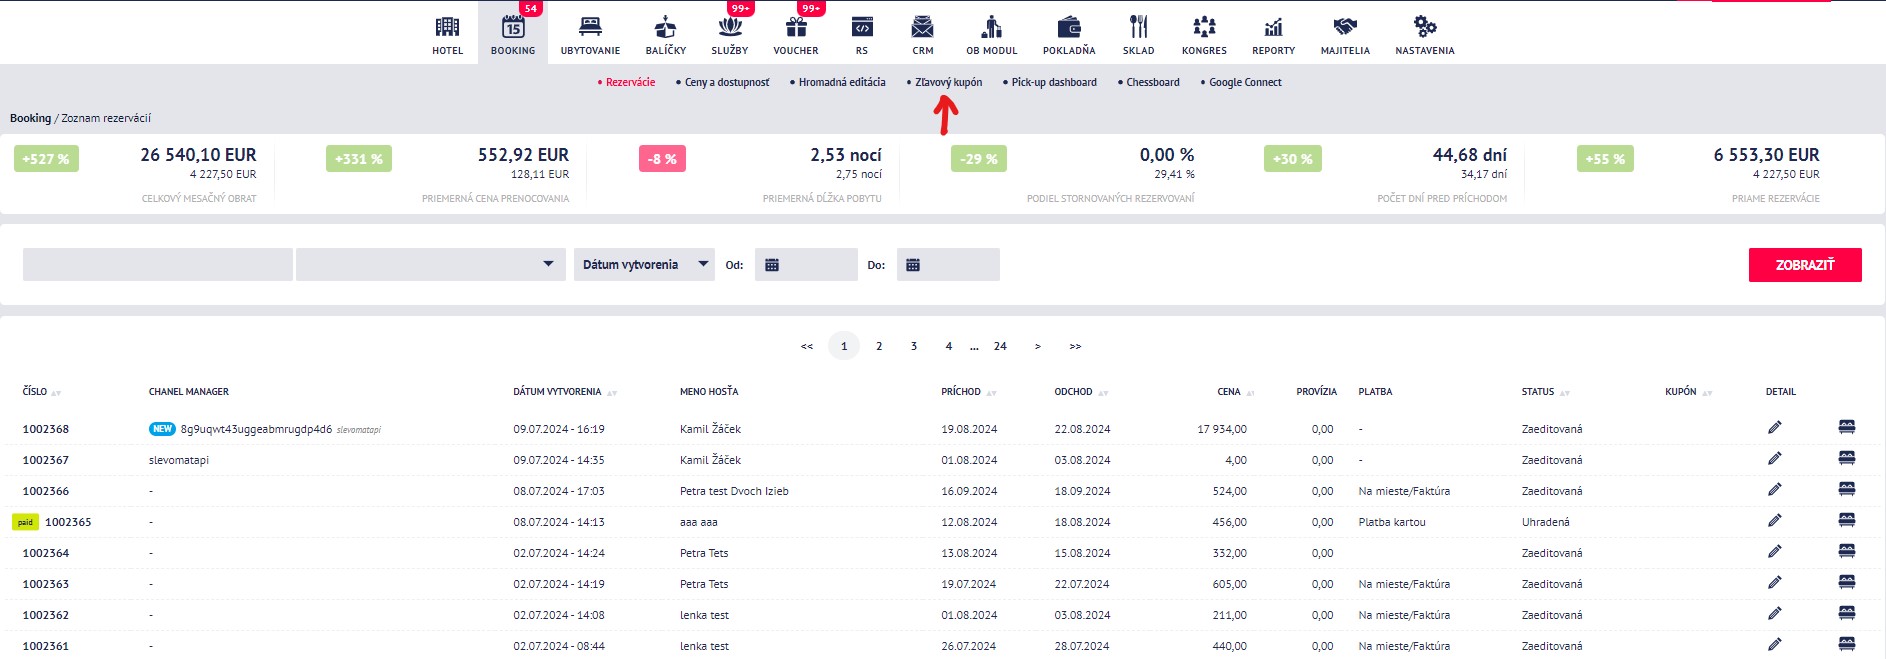Go to page 24 of reservations

[1000, 346]
